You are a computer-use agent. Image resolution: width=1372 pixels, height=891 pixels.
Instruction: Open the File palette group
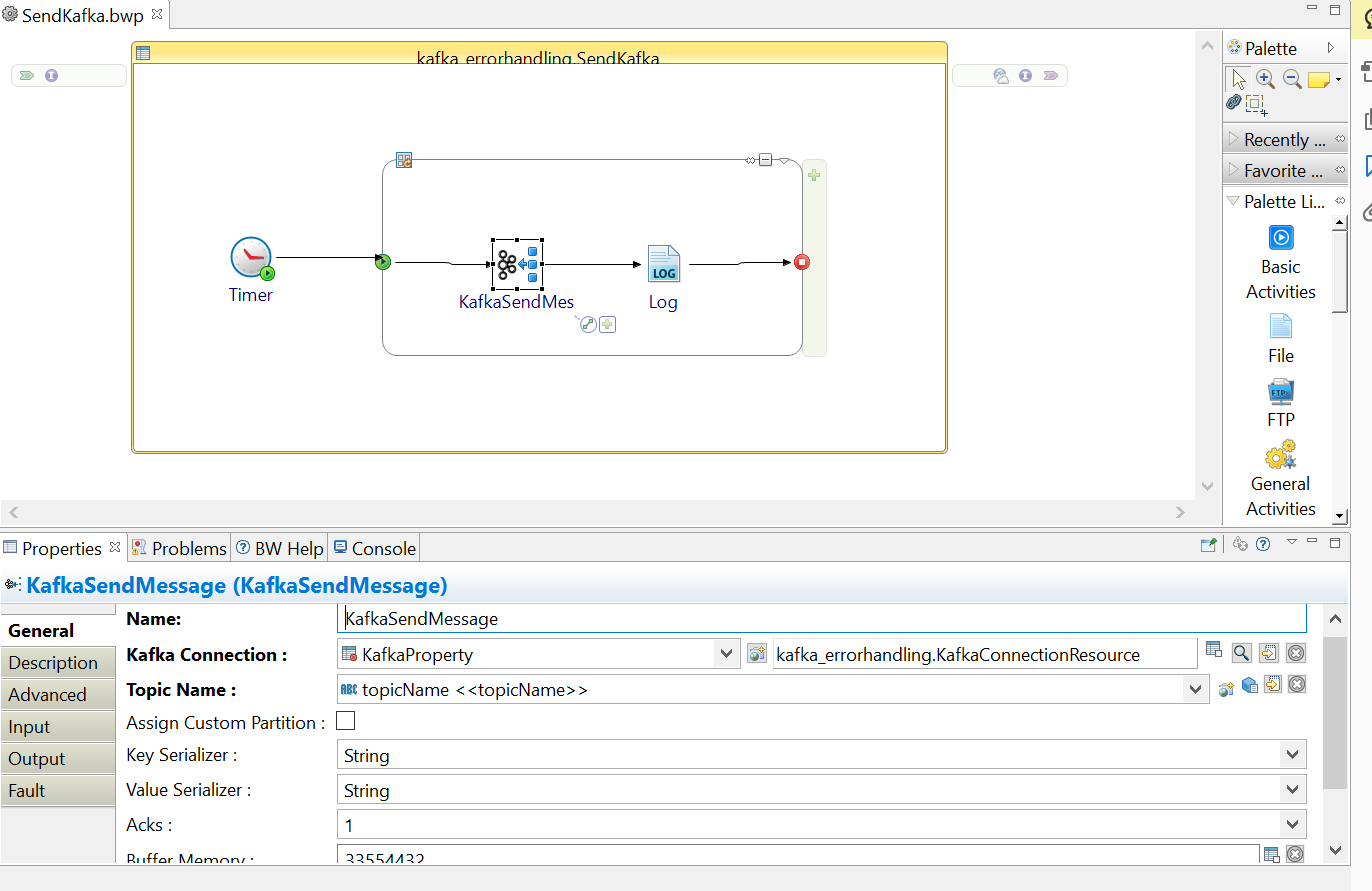[1280, 327]
